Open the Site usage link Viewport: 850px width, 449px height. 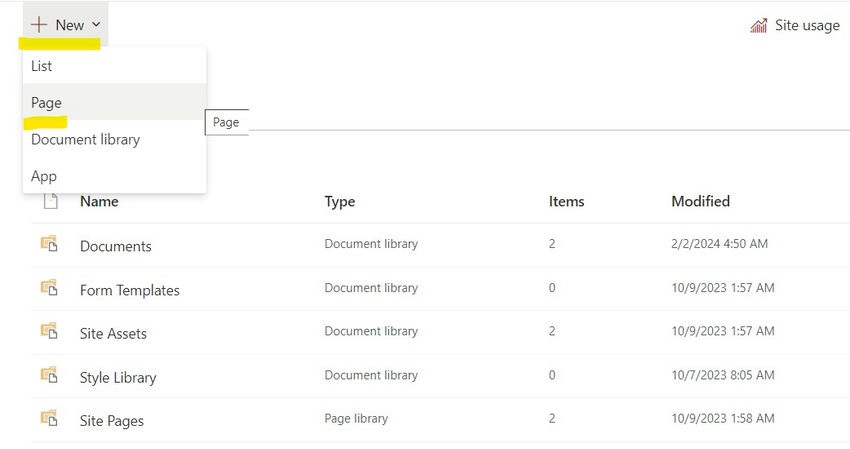pos(807,25)
